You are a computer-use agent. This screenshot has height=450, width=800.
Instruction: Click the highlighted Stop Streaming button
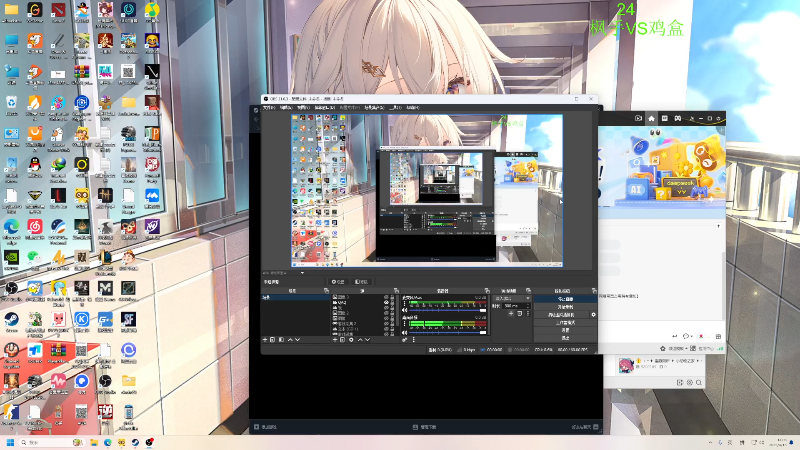565,298
